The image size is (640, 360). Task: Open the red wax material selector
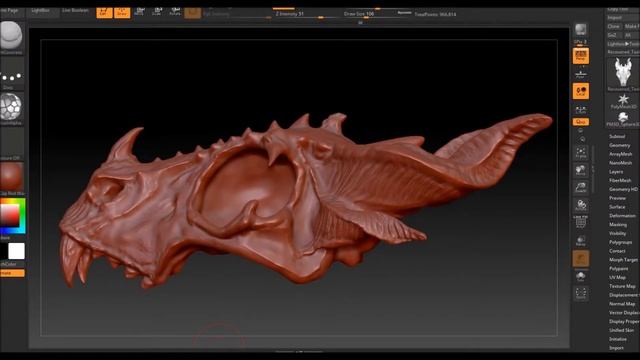pos(11,177)
